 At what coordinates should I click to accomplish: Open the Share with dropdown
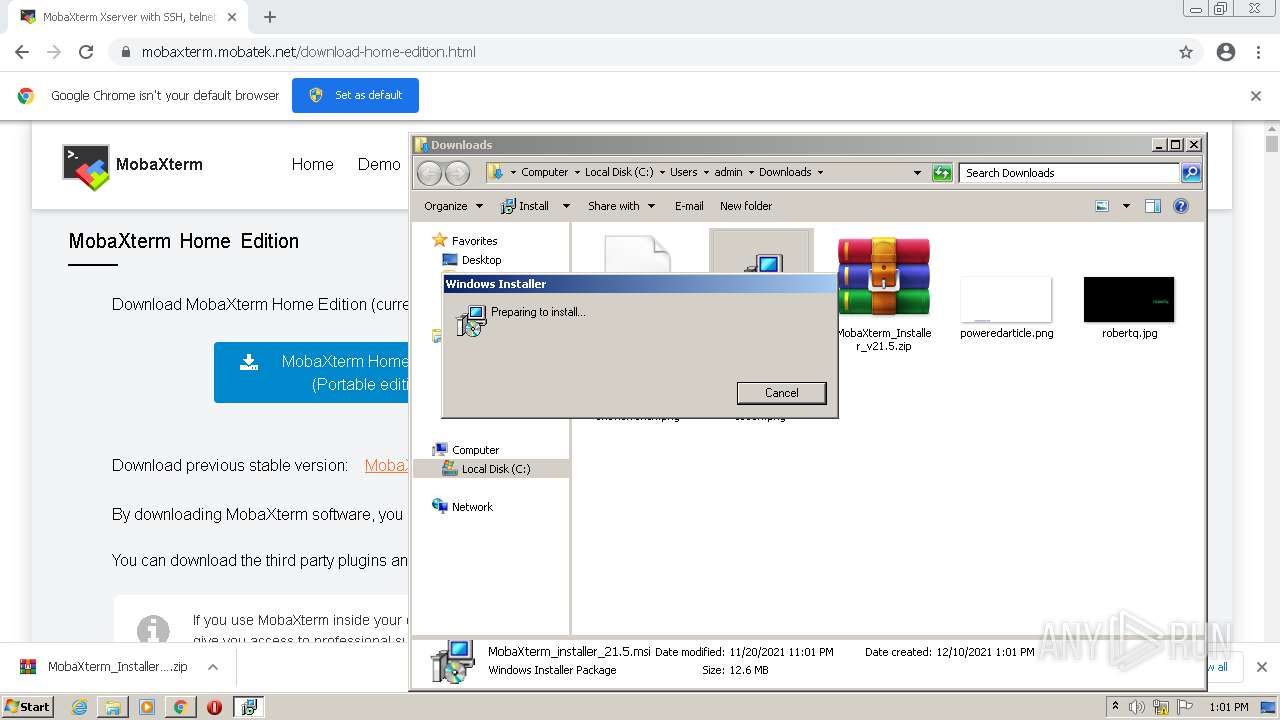click(x=621, y=206)
